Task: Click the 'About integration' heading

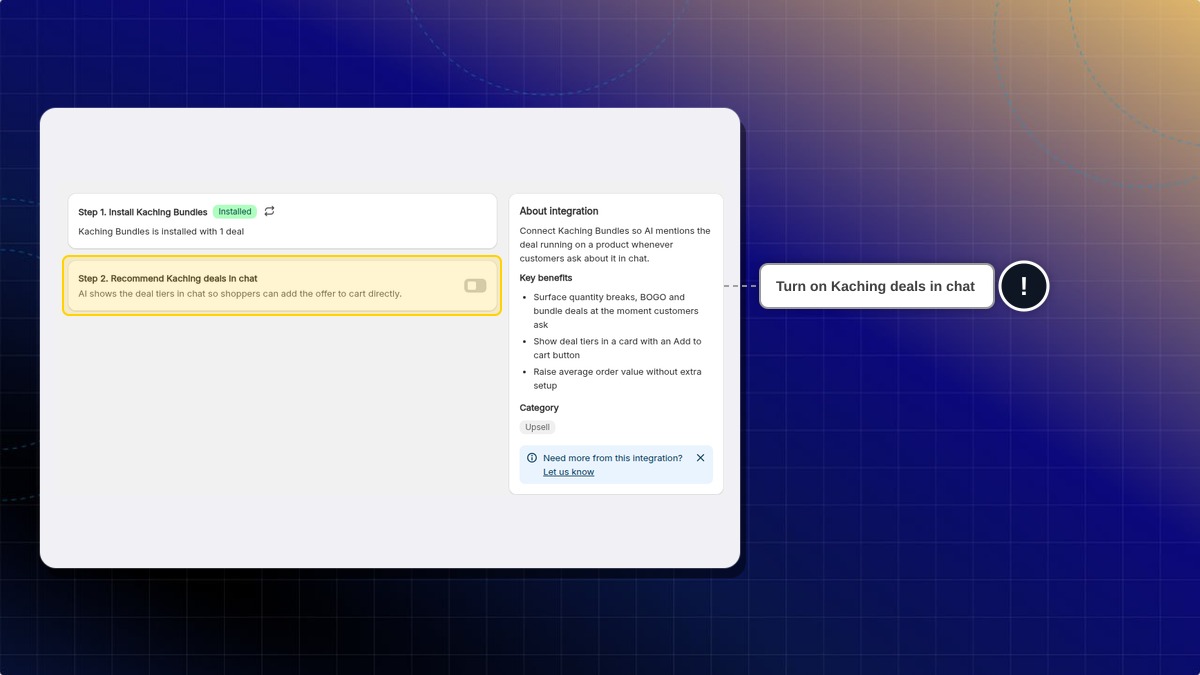Action: (559, 211)
